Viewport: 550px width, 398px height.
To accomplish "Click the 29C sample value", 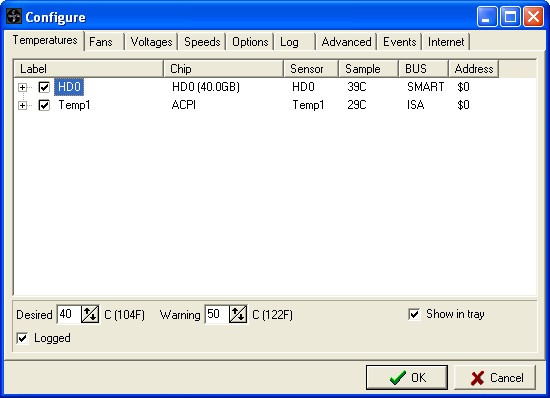I will (357, 105).
